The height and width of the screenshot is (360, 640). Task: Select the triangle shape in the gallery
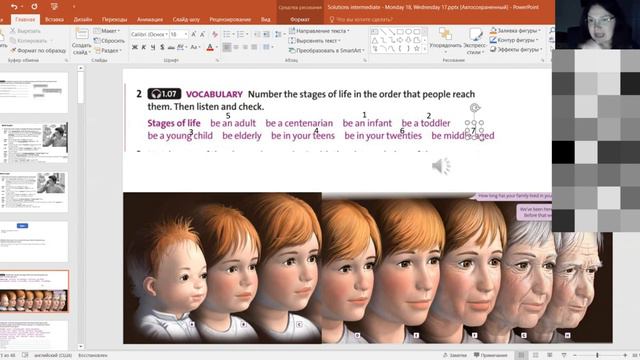(374, 40)
